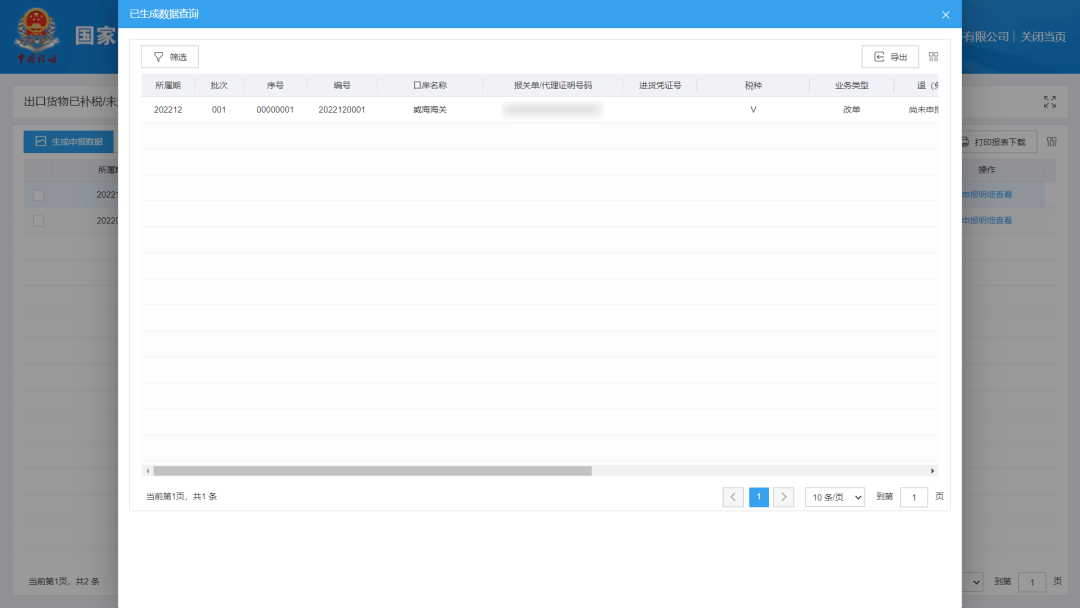Open the 筛选 filter button
The image size is (1080, 608).
[x=170, y=57]
